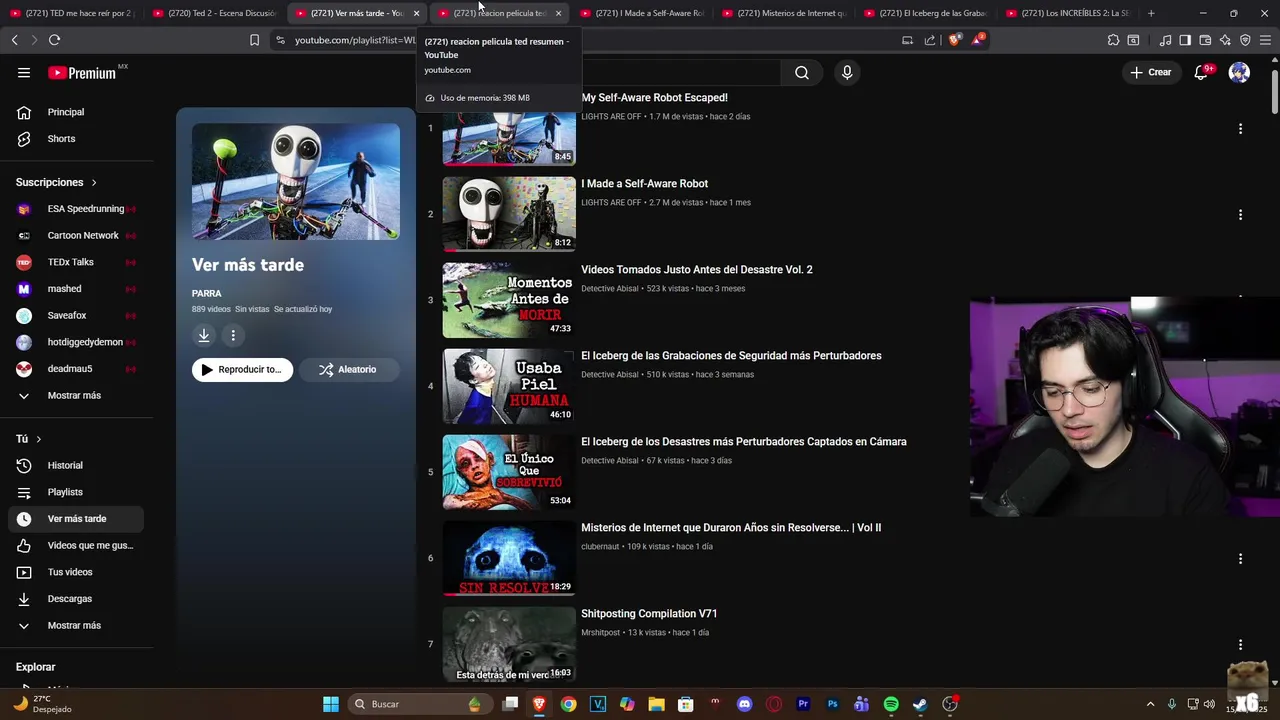Bookmark this page icon

tap(254, 40)
